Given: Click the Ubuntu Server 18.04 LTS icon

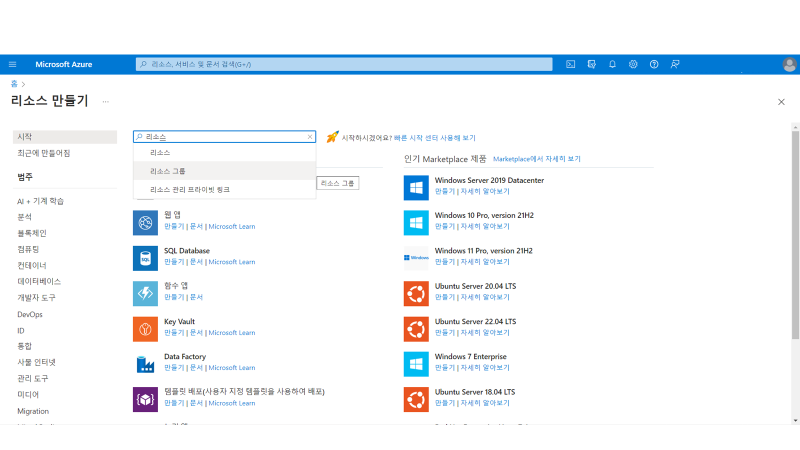Looking at the screenshot, I should point(416,399).
